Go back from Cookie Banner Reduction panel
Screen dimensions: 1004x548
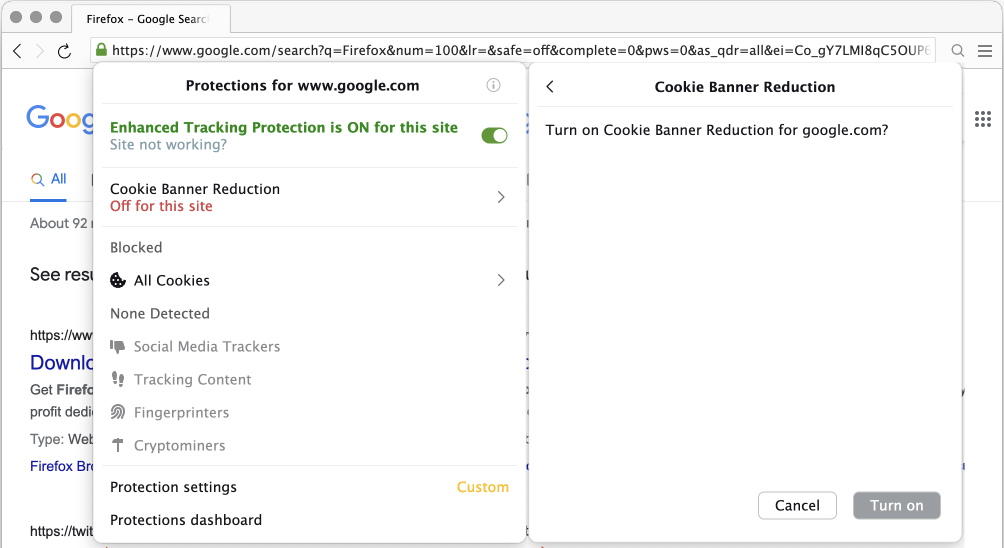pos(550,87)
